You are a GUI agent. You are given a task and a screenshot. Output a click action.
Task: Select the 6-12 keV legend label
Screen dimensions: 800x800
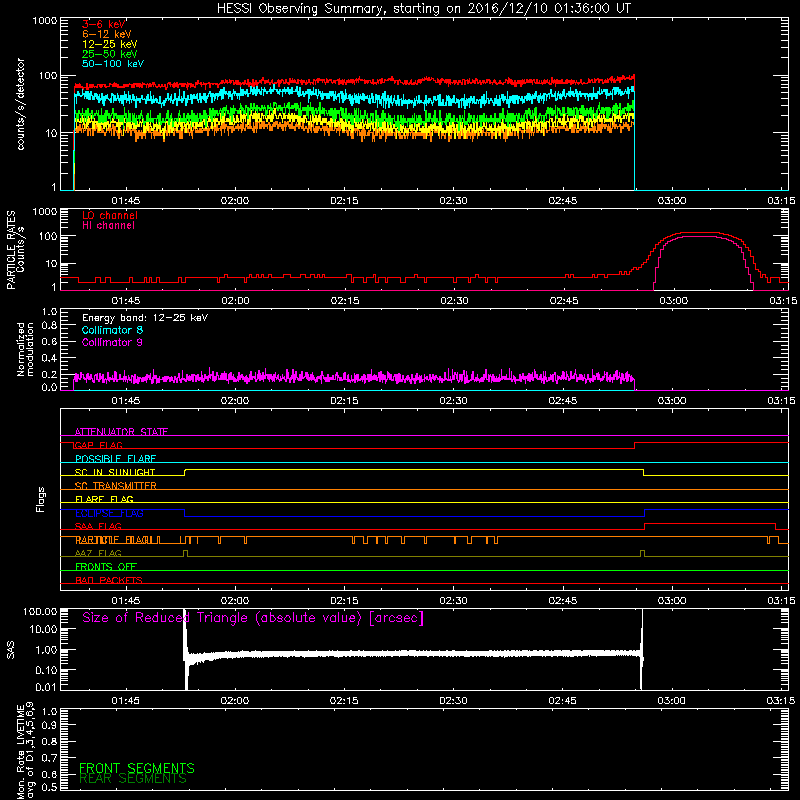coord(107,34)
